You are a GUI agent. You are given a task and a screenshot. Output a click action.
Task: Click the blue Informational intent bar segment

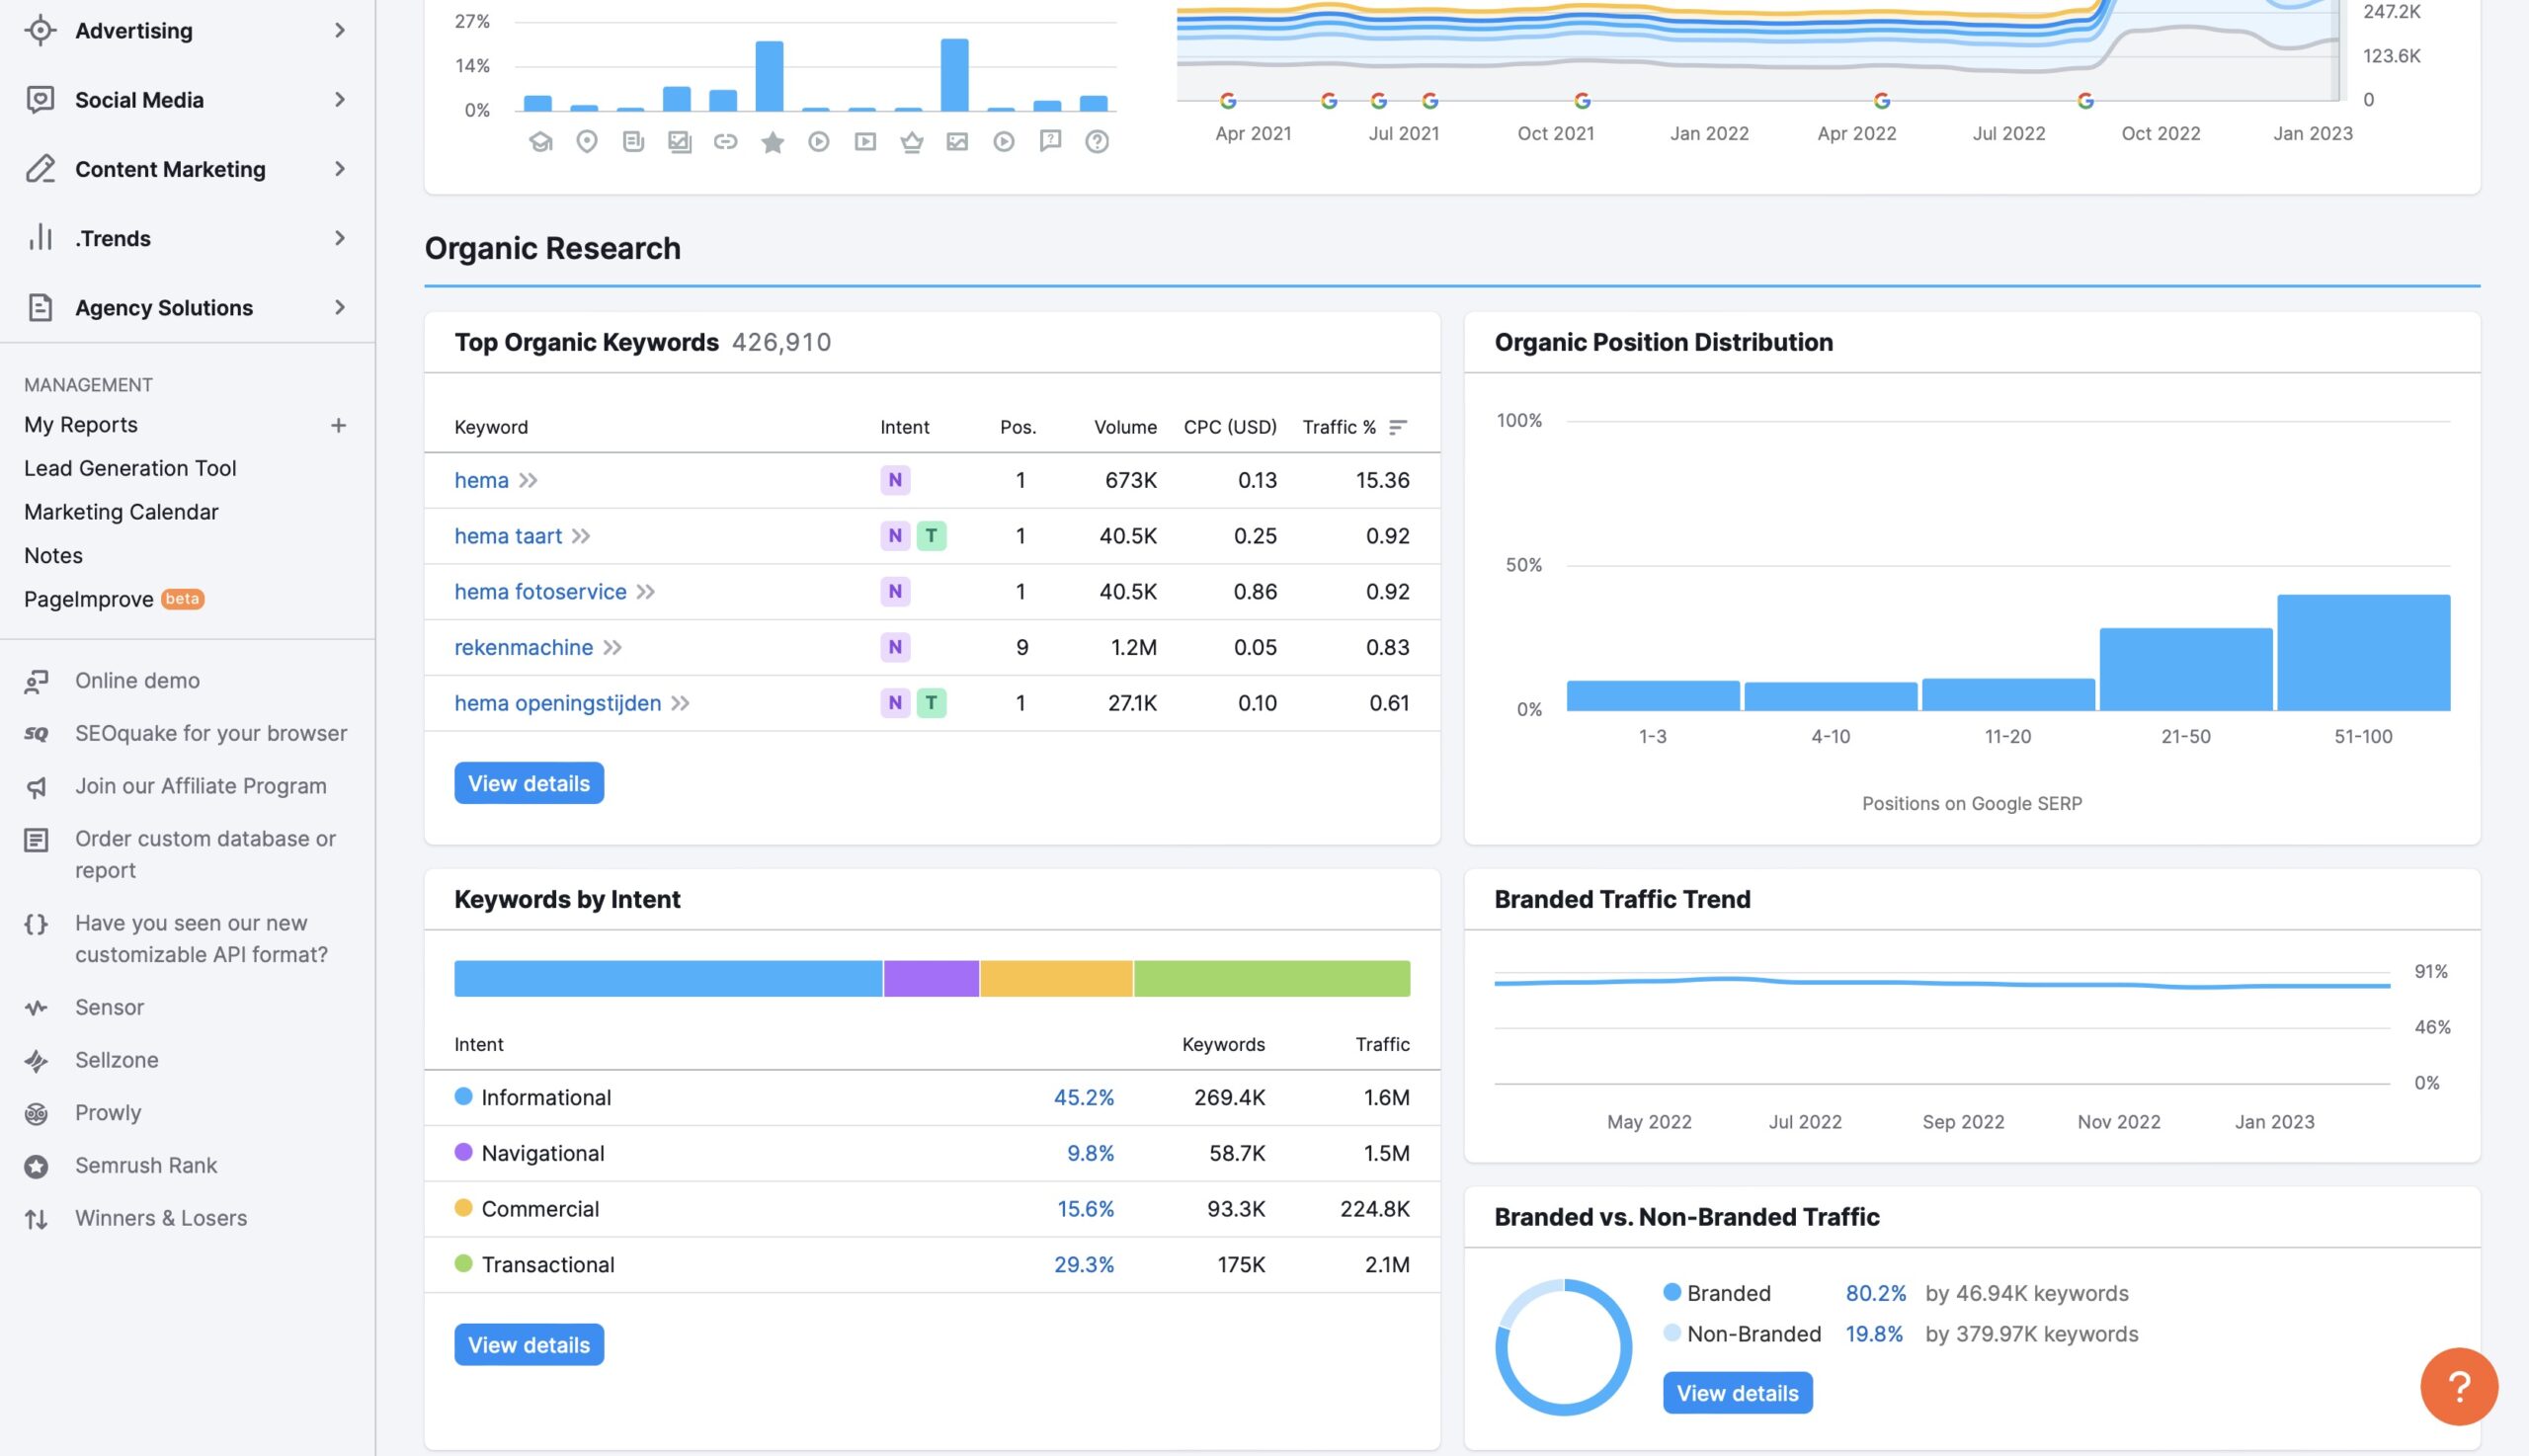pos(668,979)
